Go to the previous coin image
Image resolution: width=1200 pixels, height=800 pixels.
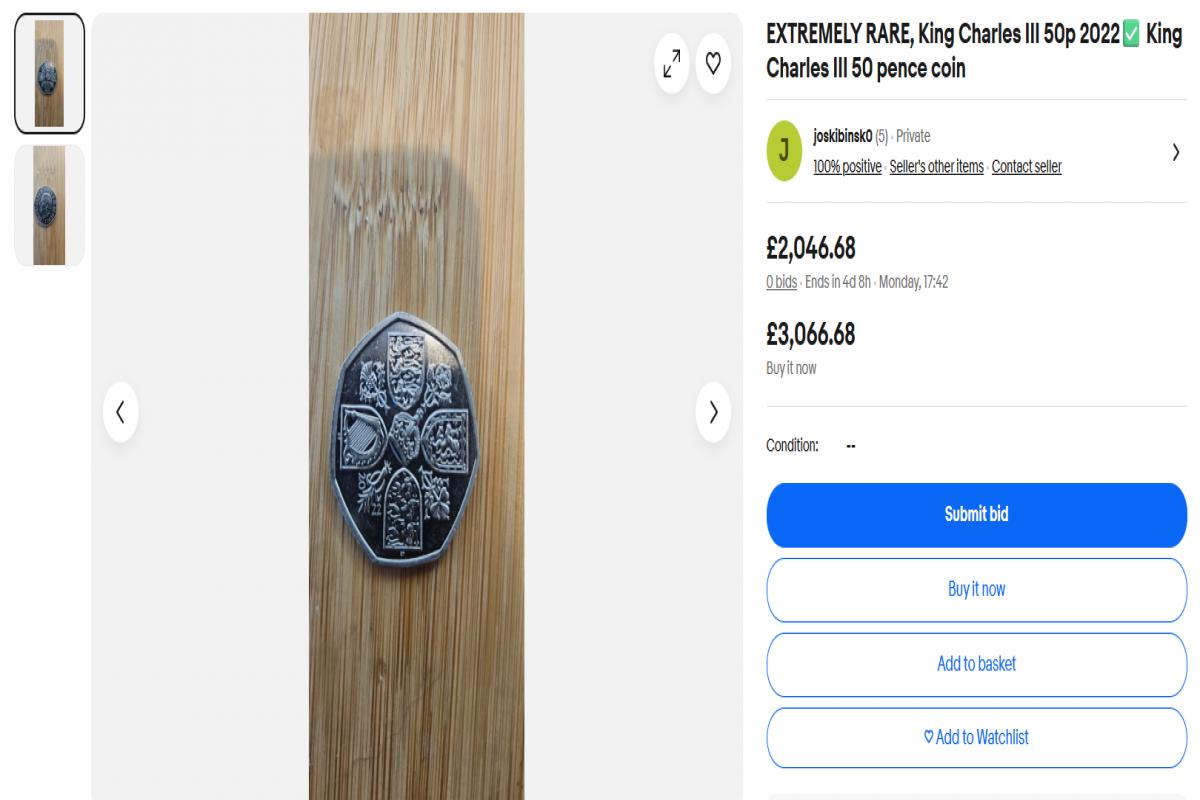click(x=120, y=412)
